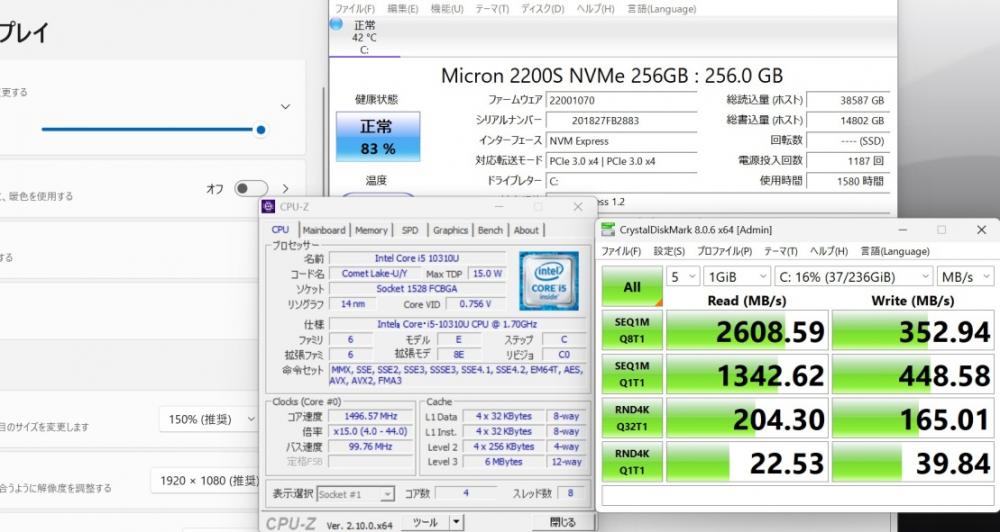Select the blue drive status orb for C:
The width and height of the screenshot is (1000, 532).
337,24
